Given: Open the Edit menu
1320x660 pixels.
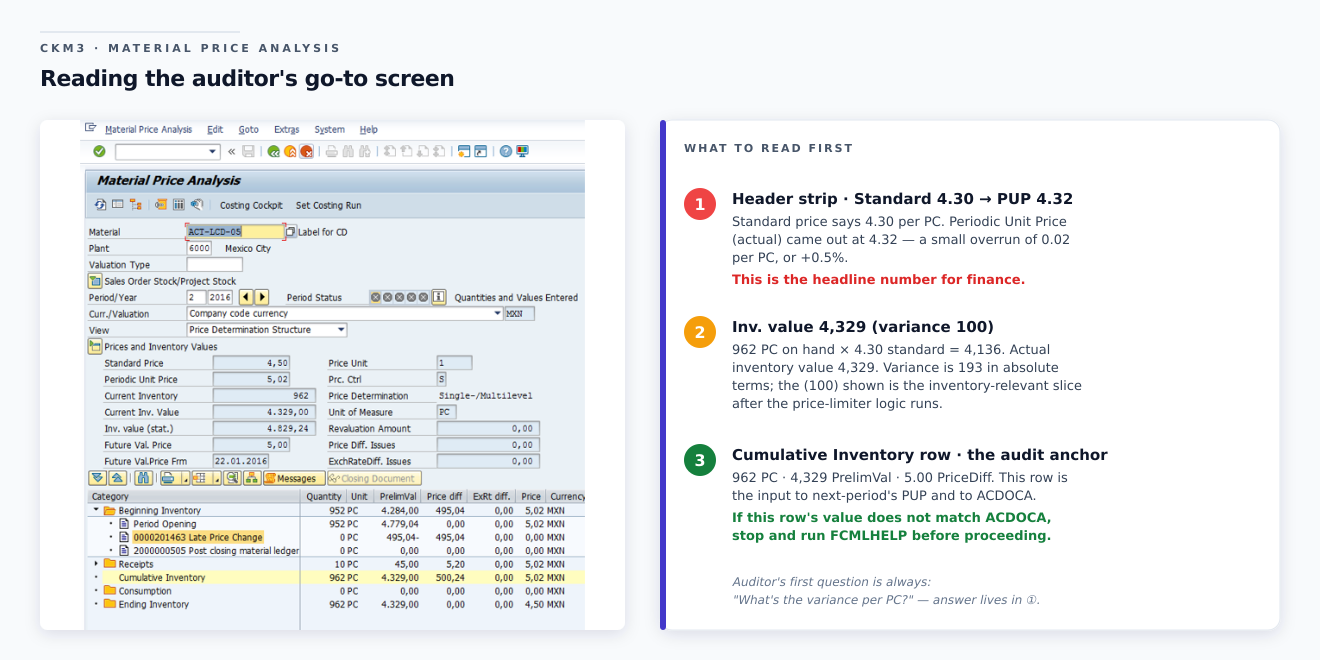Looking at the screenshot, I should pos(215,129).
